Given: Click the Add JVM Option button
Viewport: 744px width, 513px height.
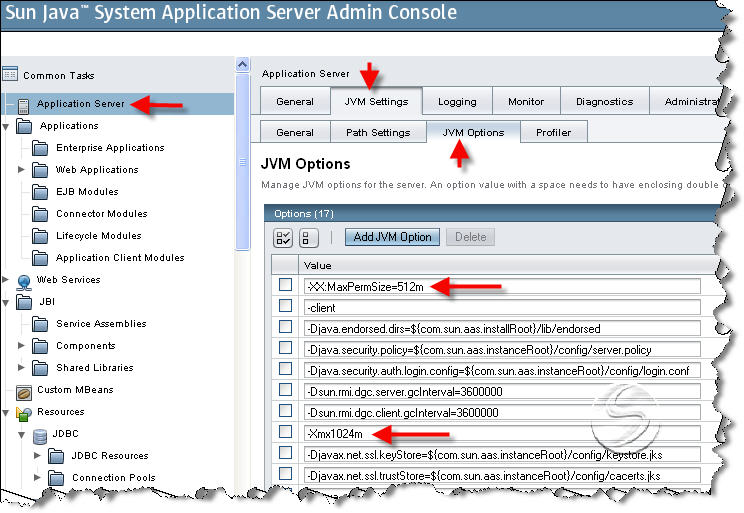Looking at the screenshot, I should pos(392,237).
